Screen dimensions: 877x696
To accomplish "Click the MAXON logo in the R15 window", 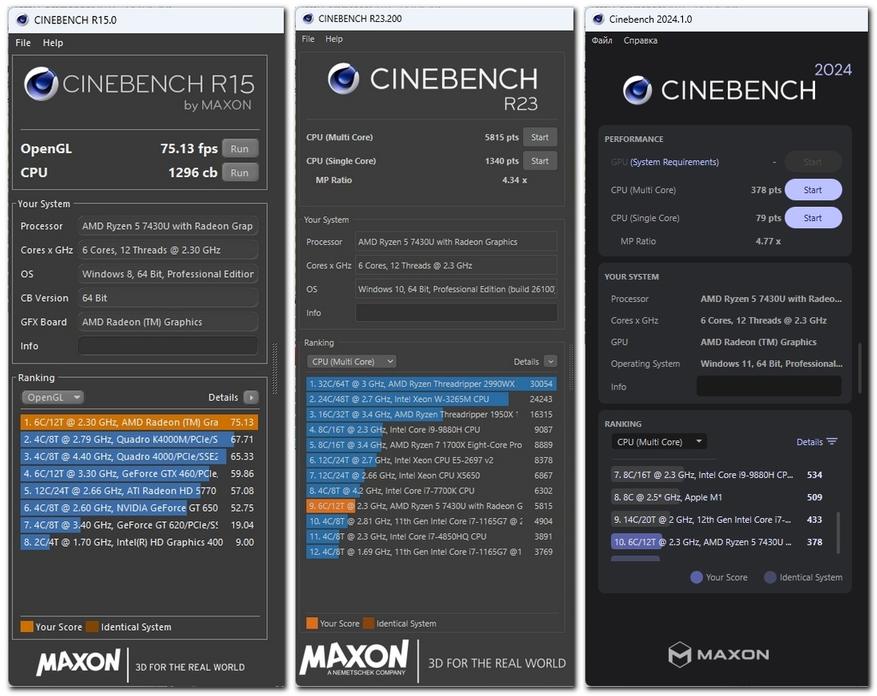I will [x=78, y=662].
